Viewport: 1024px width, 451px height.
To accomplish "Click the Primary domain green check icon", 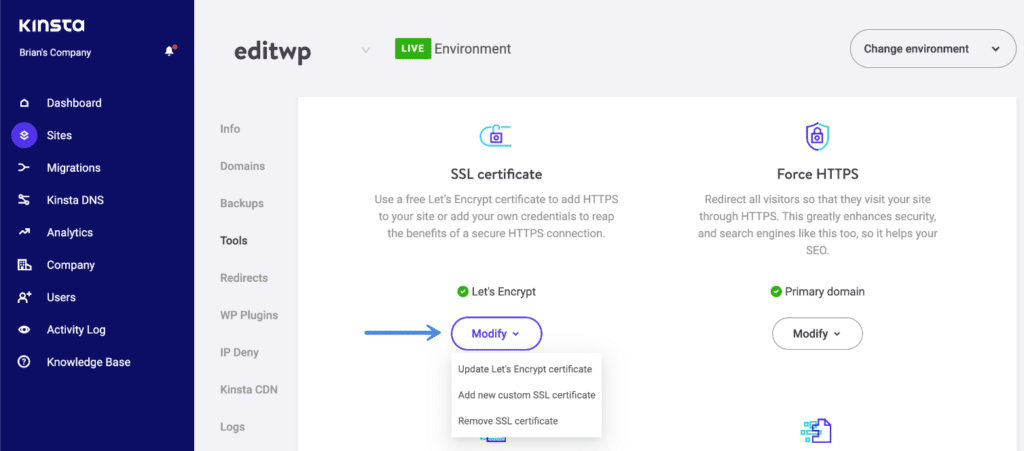I will point(776,292).
